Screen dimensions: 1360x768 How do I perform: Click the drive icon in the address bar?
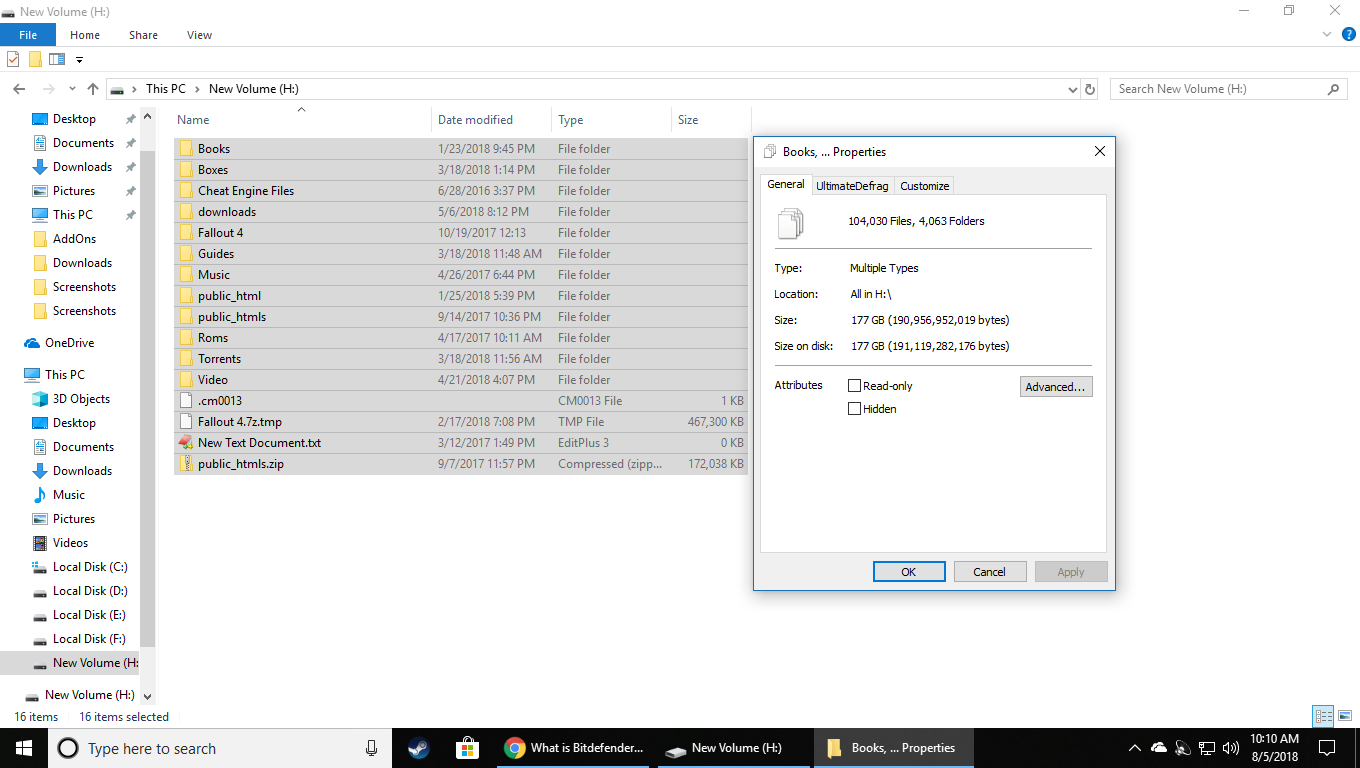118,89
